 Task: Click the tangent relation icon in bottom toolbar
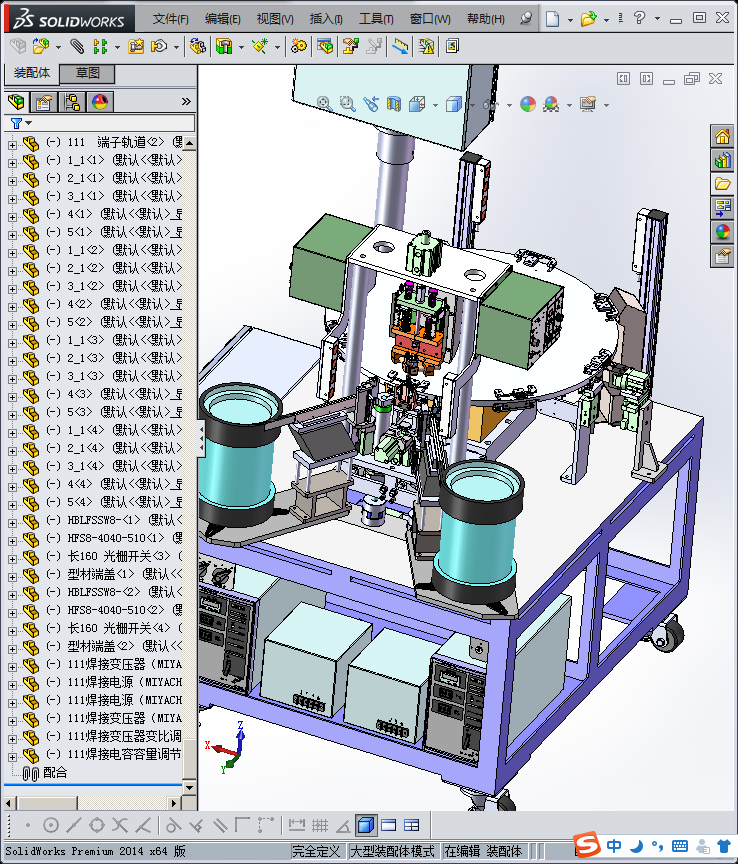(173, 825)
